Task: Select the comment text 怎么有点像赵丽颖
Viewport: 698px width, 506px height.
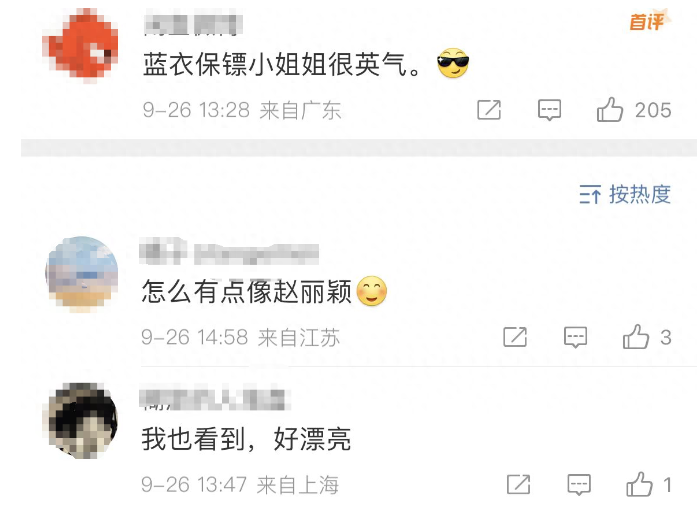Action: point(247,291)
